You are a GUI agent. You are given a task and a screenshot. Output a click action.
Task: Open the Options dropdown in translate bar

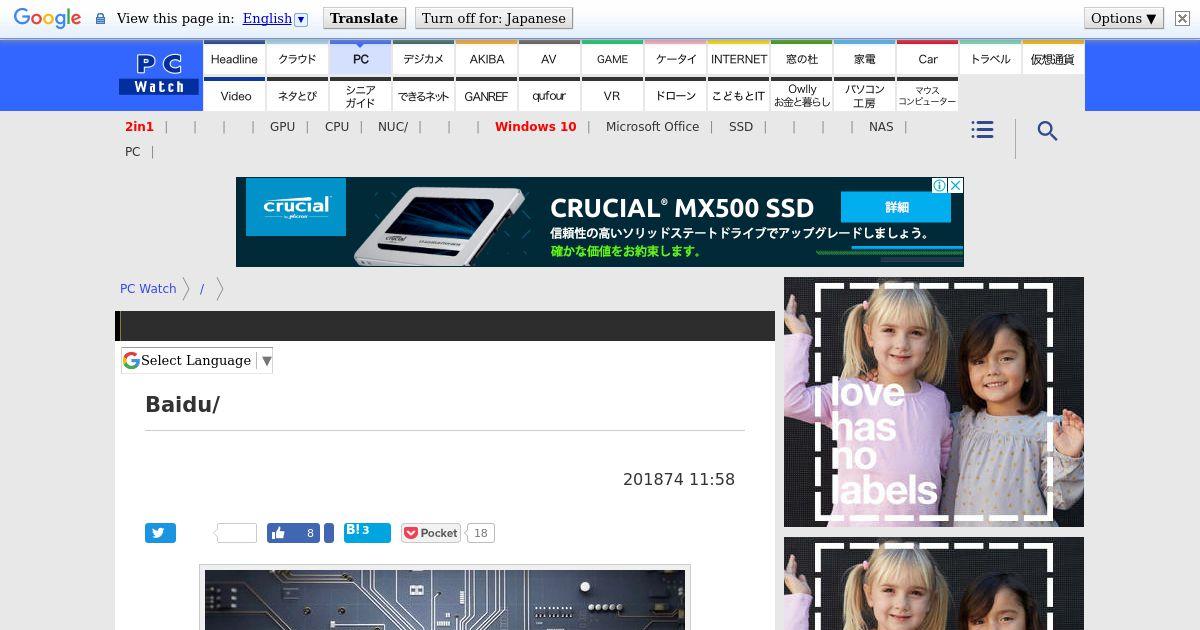[1124, 18]
